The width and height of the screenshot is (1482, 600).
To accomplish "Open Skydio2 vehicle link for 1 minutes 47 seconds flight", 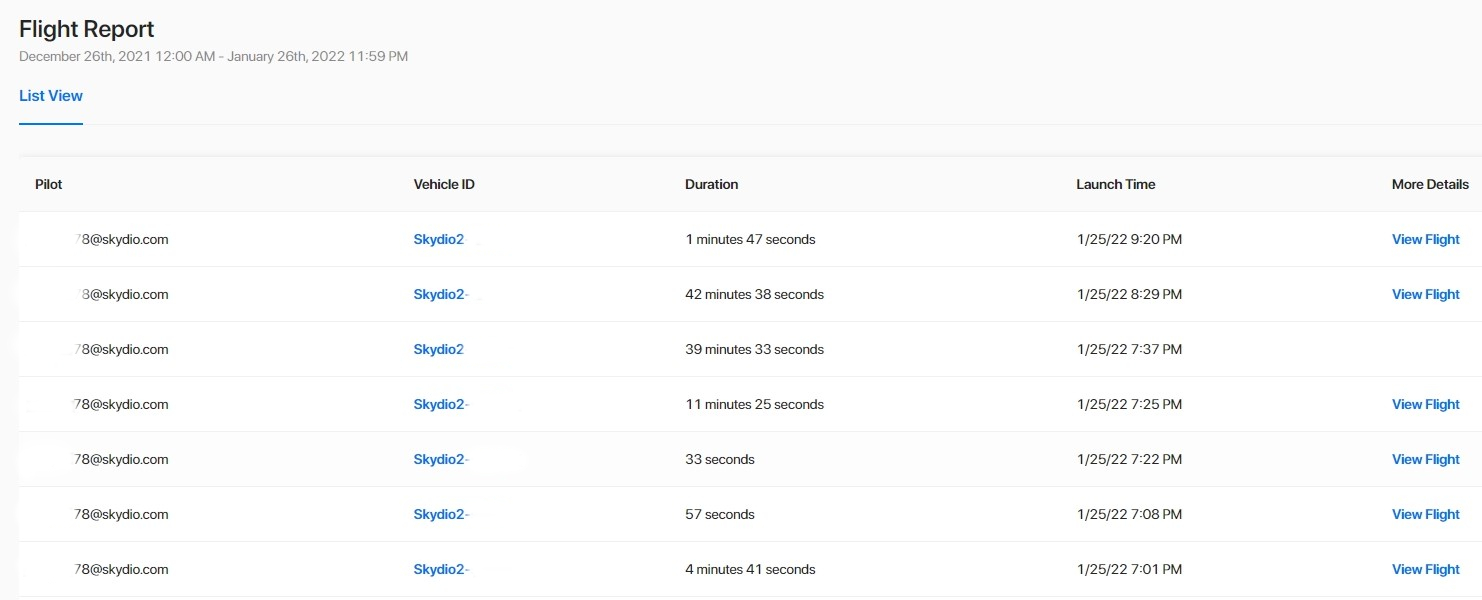I will point(439,239).
